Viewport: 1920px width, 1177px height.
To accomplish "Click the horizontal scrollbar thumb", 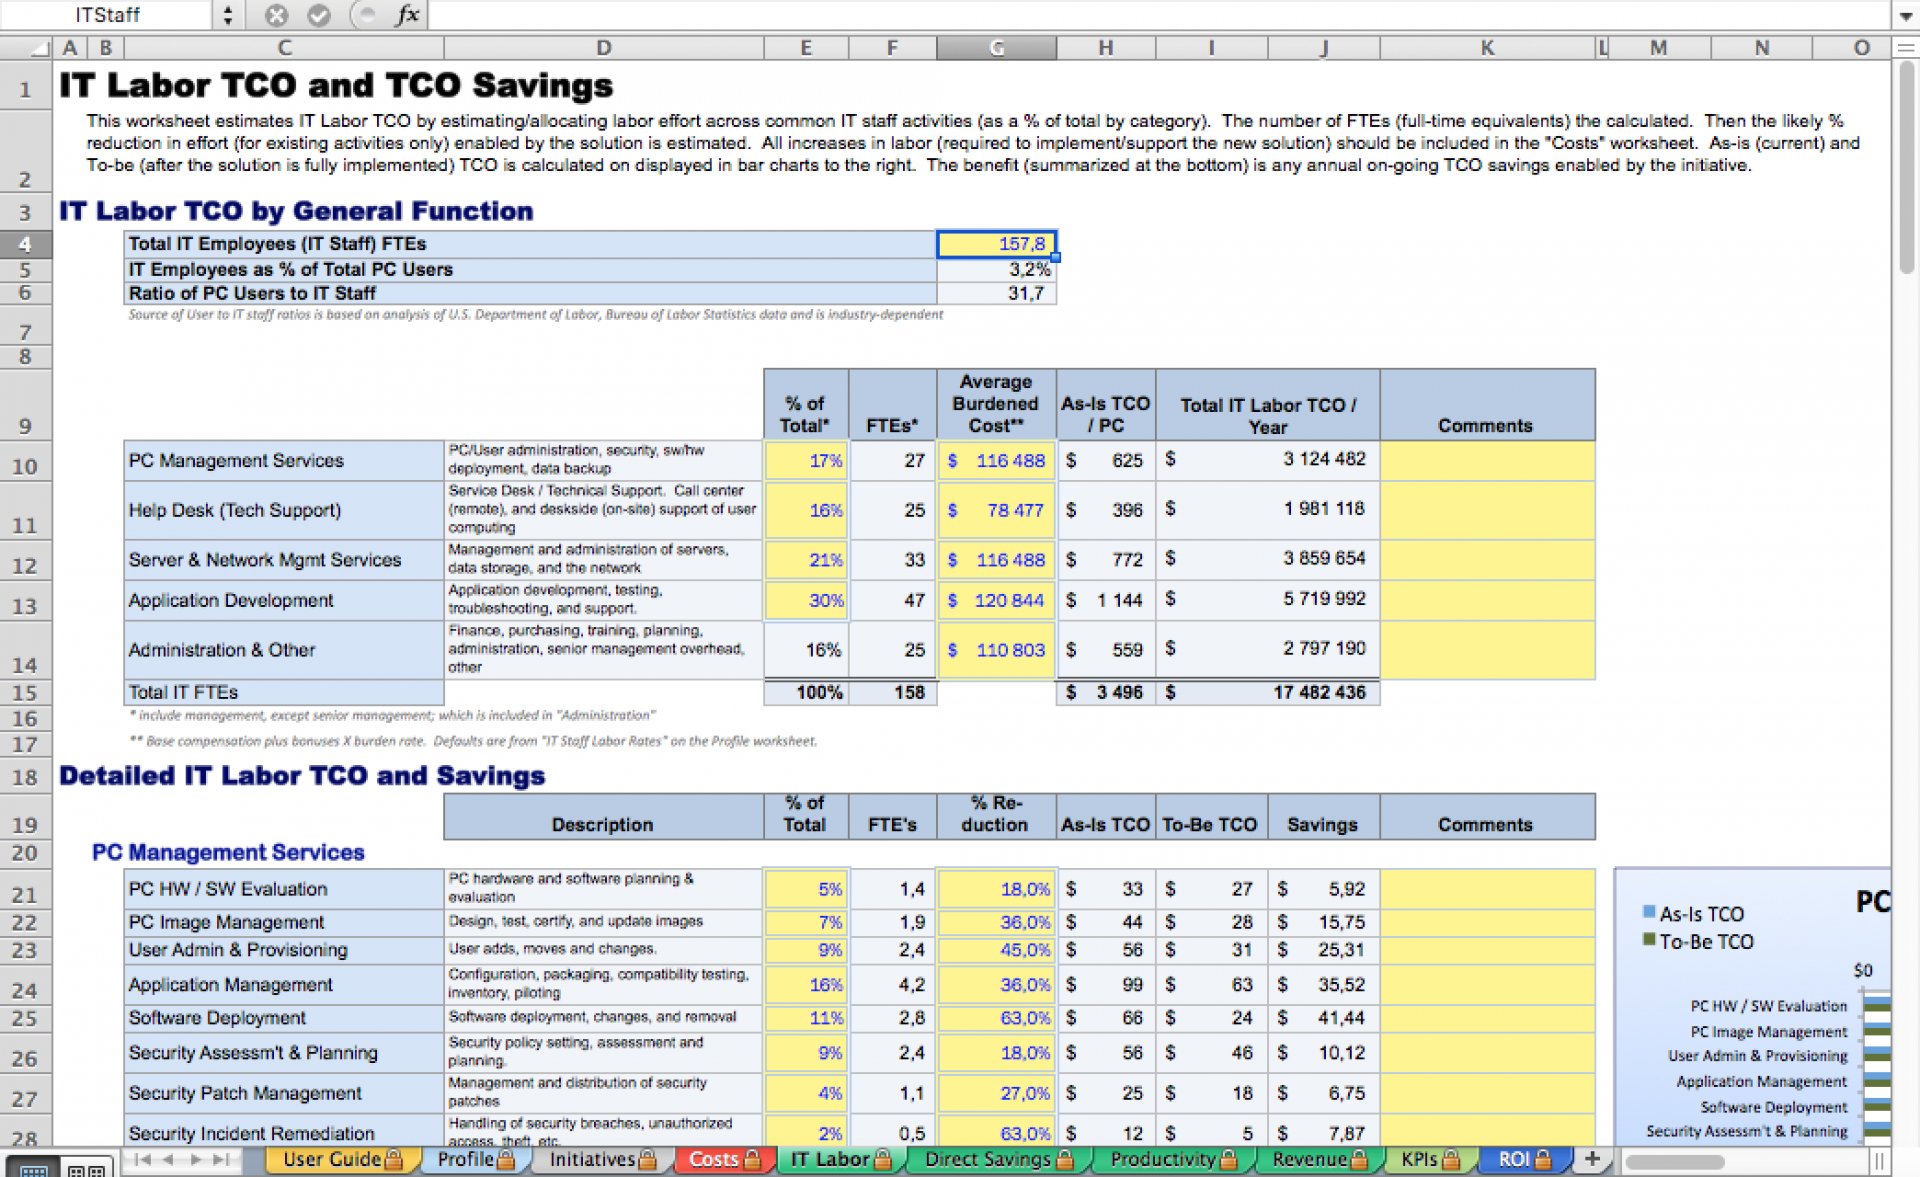I will pos(1675,1162).
